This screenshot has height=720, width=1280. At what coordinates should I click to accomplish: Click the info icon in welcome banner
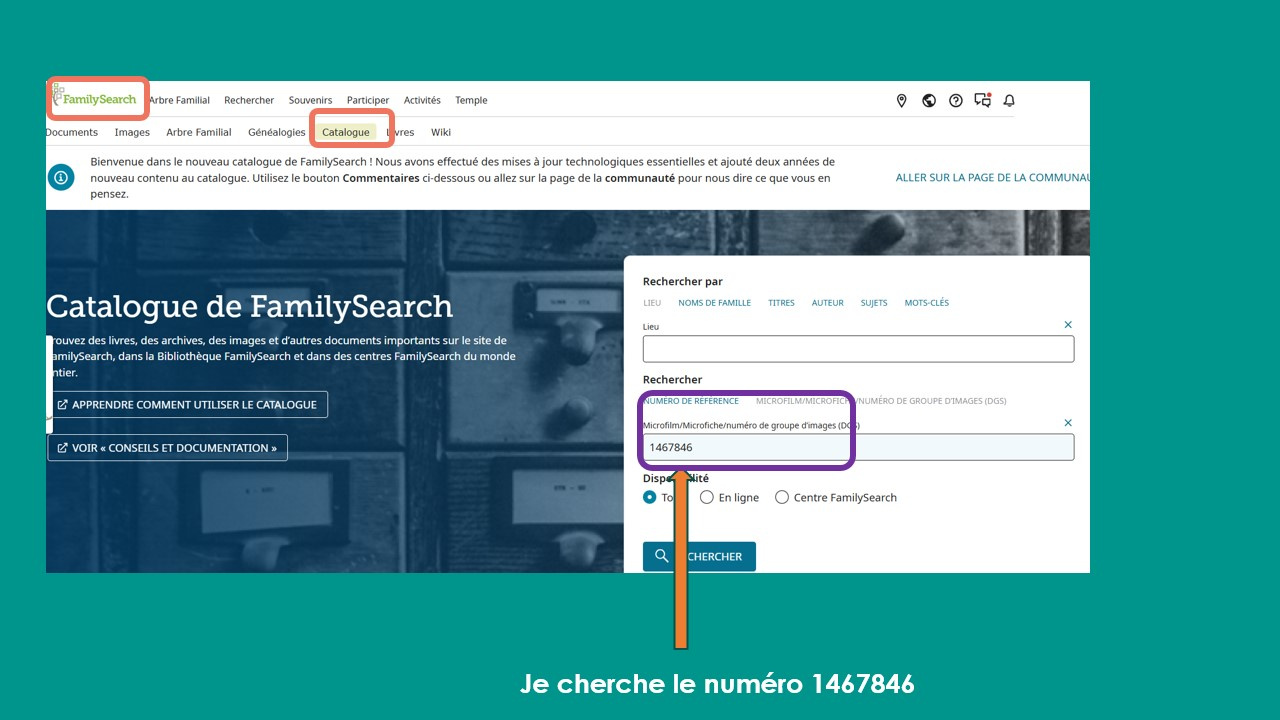click(61, 177)
